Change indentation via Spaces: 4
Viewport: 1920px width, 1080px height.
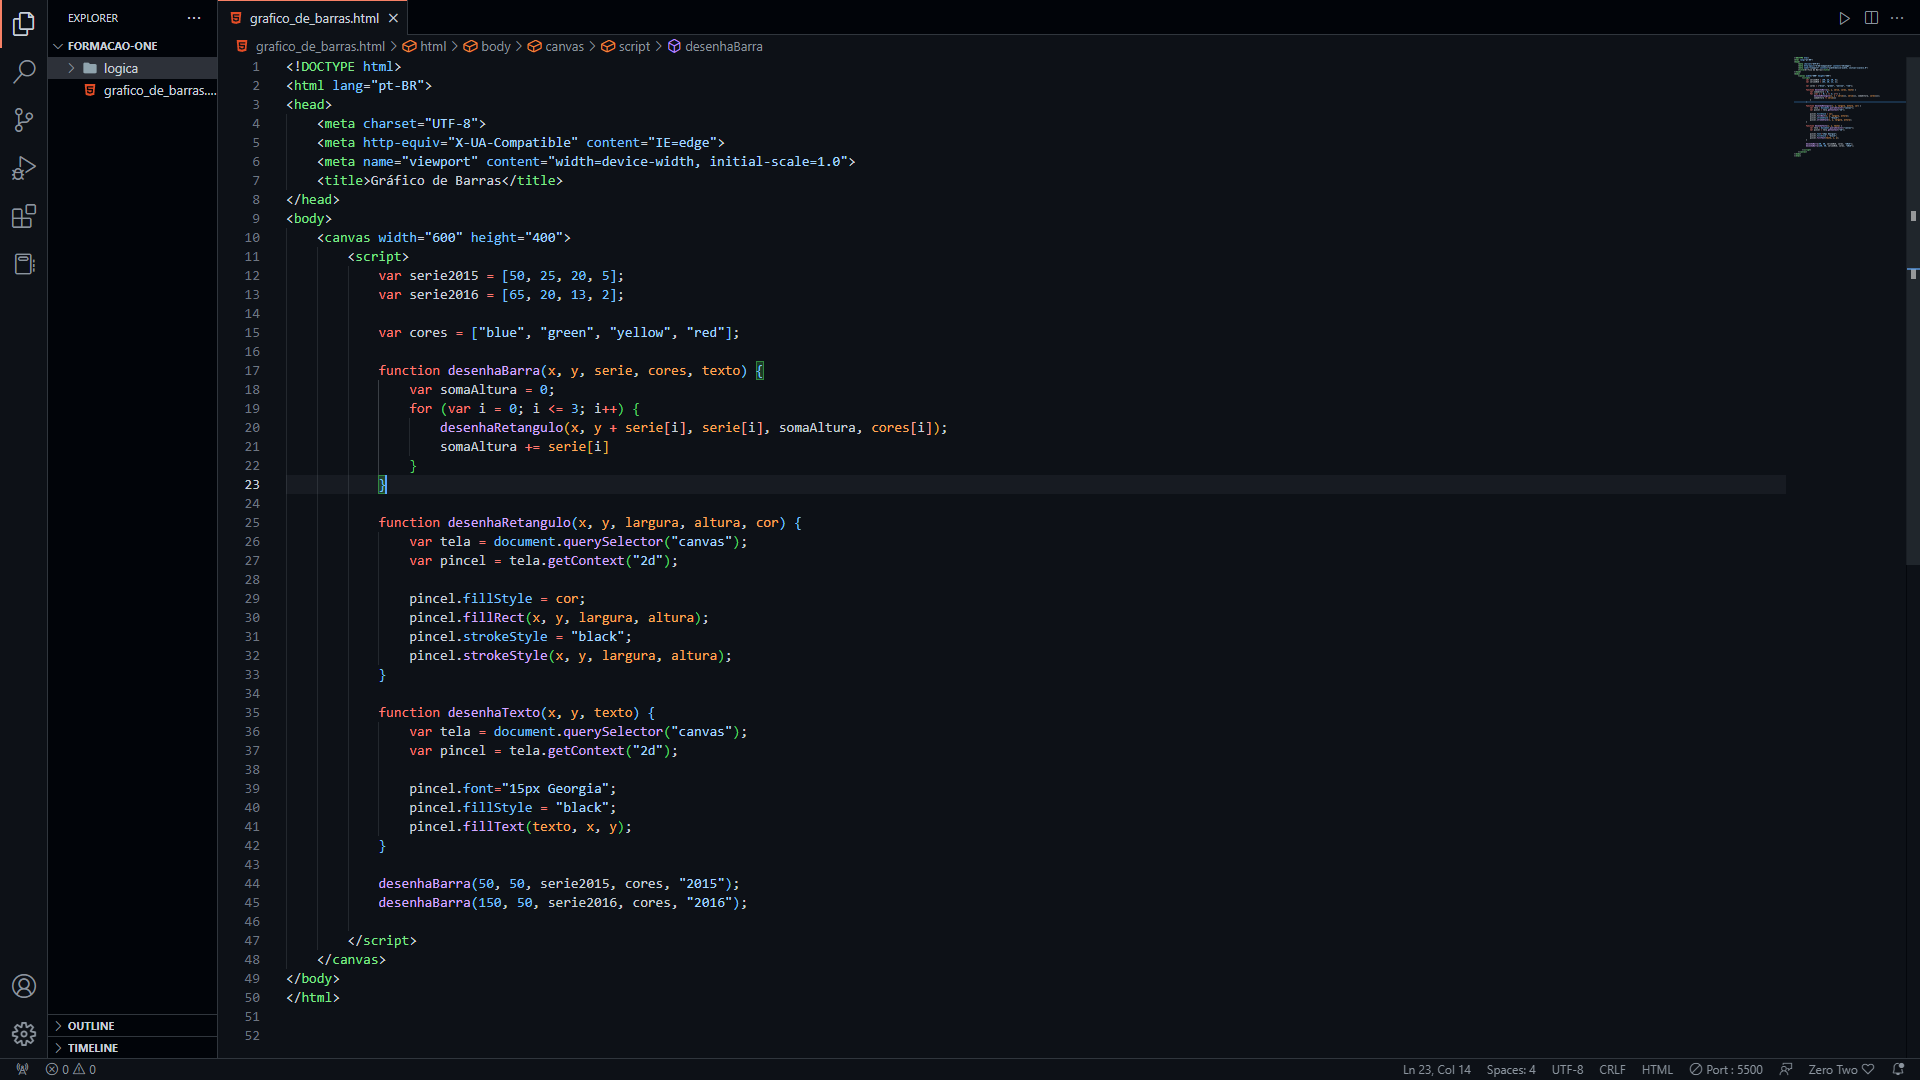coord(1510,1069)
